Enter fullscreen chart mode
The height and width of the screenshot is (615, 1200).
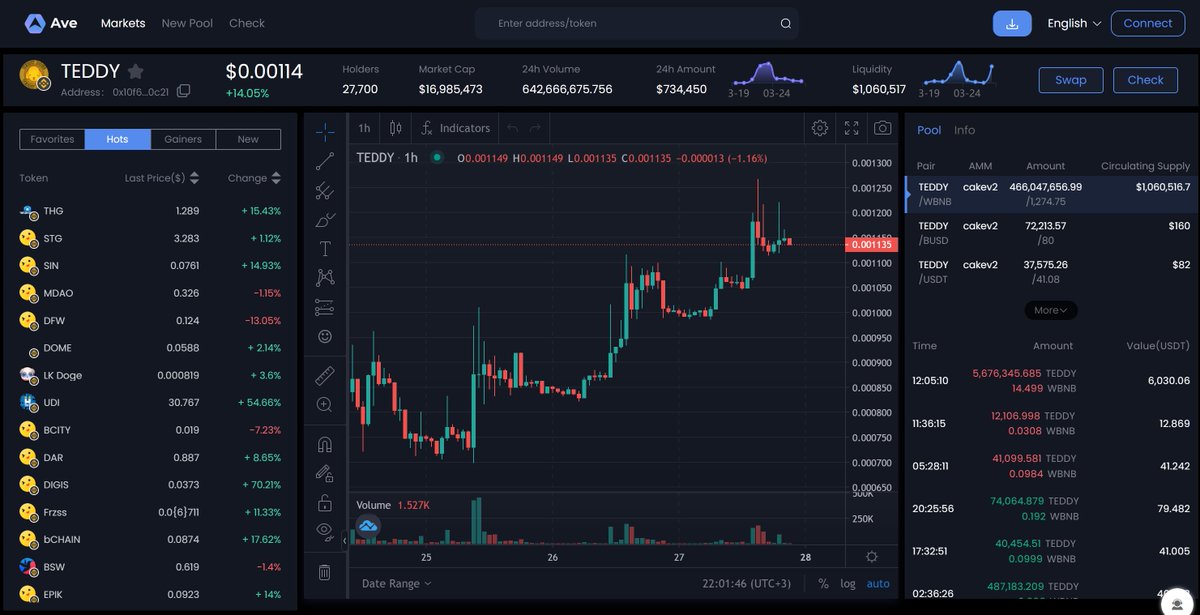(851, 128)
